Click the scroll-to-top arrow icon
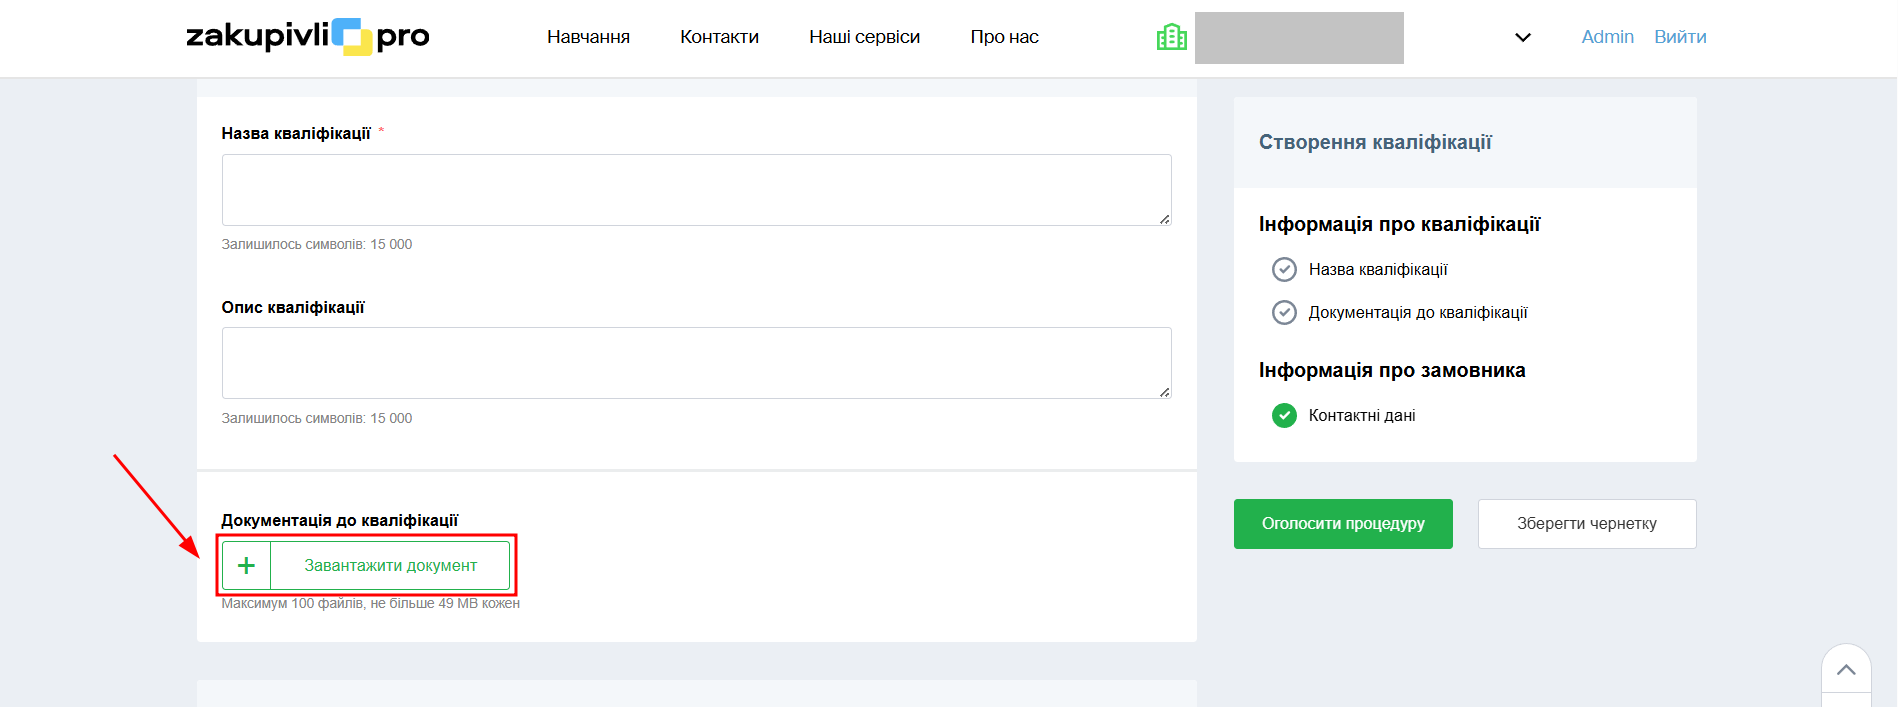1898x707 pixels. tap(1846, 670)
